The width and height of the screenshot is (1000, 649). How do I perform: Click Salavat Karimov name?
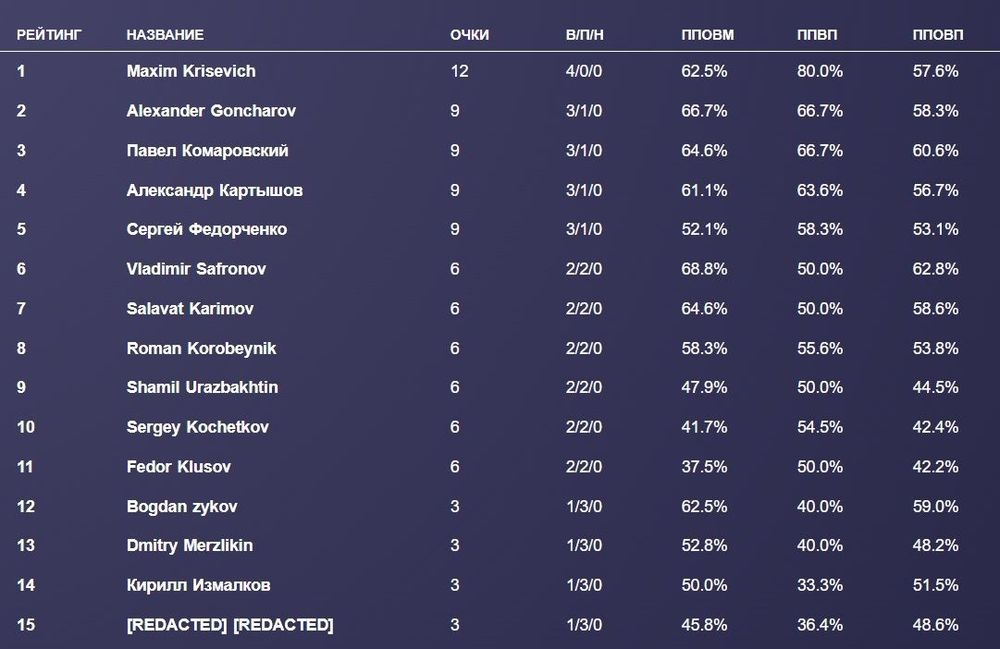[x=190, y=309]
